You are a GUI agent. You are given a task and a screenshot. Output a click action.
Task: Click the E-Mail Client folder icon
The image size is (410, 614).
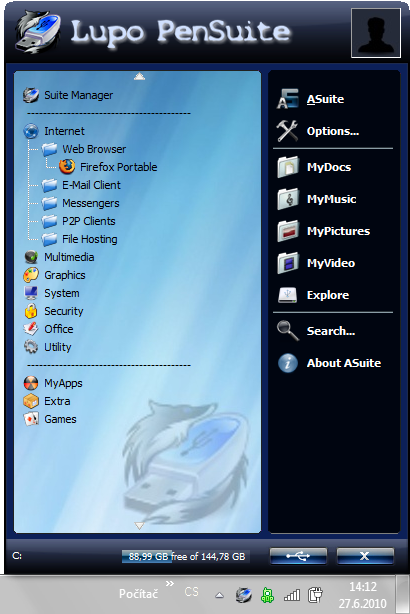tap(49, 185)
